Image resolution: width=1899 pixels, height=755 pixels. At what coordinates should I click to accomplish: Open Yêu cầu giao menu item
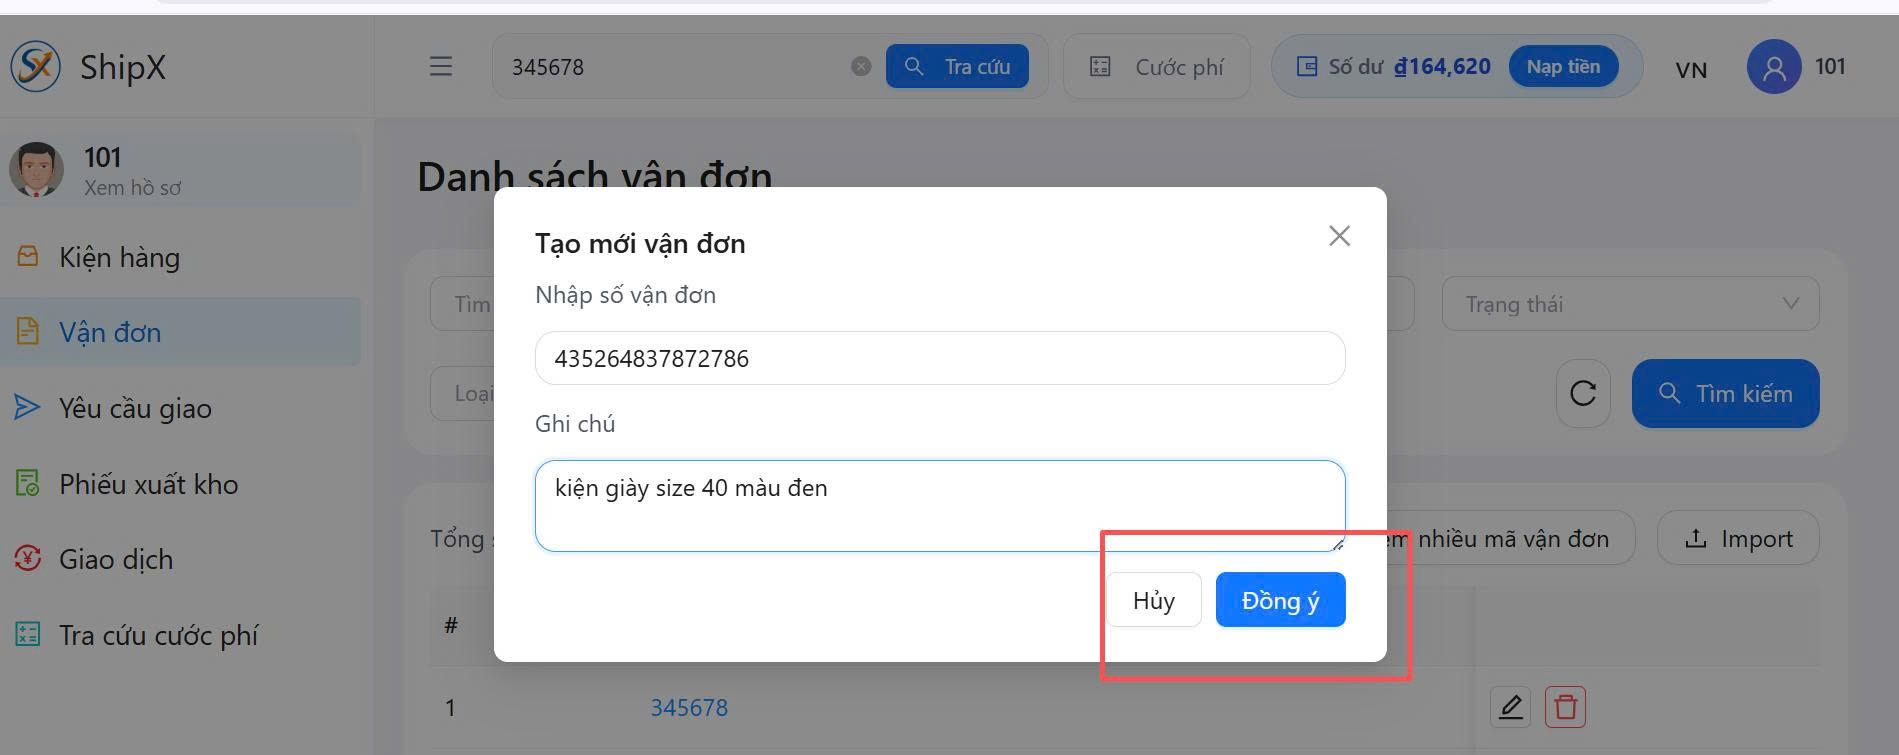181,408
